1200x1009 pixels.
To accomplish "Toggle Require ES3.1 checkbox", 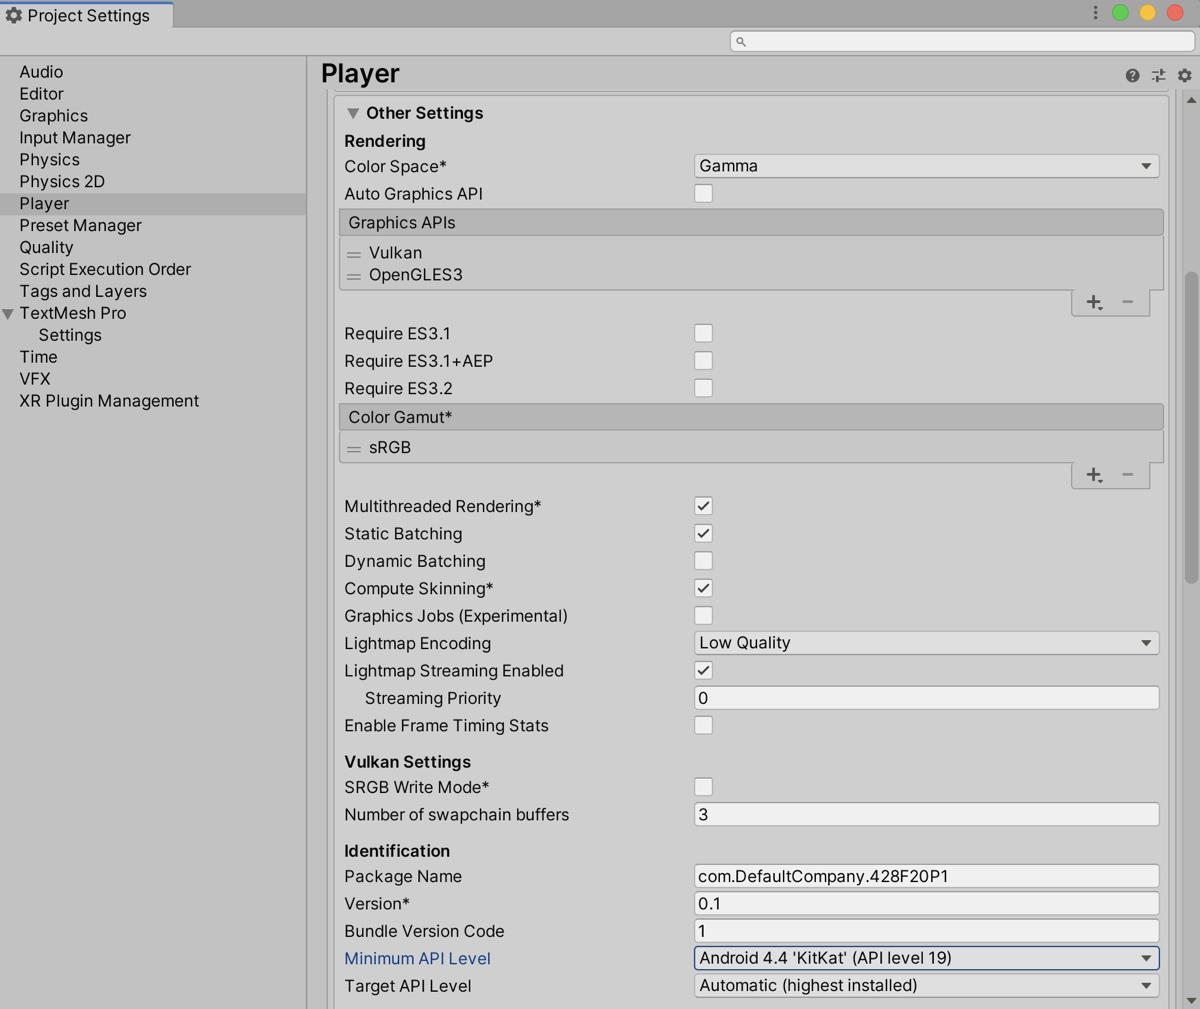I will [x=704, y=333].
